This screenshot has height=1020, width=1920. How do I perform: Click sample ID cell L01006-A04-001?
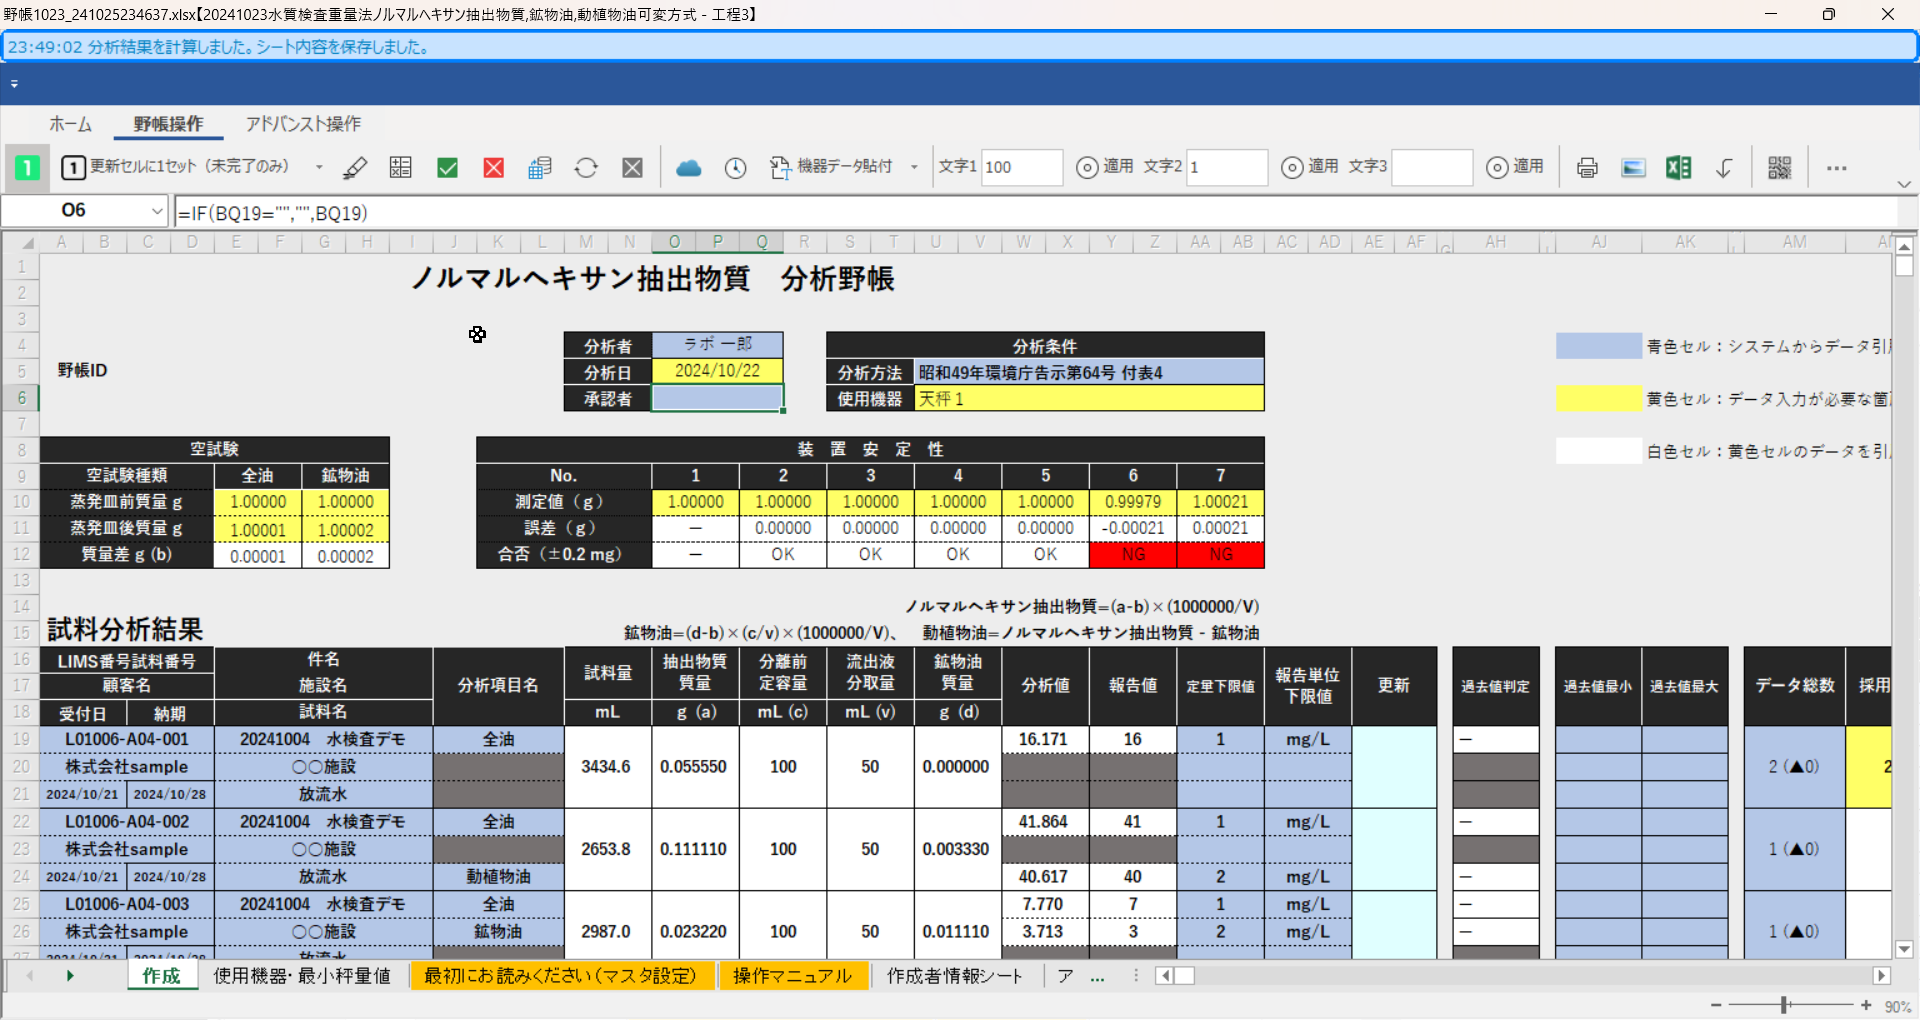tap(127, 739)
